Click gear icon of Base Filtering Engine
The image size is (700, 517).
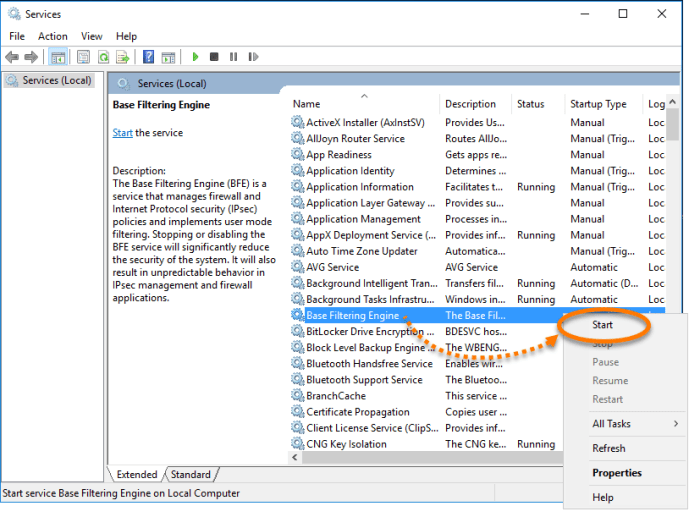coord(297,315)
